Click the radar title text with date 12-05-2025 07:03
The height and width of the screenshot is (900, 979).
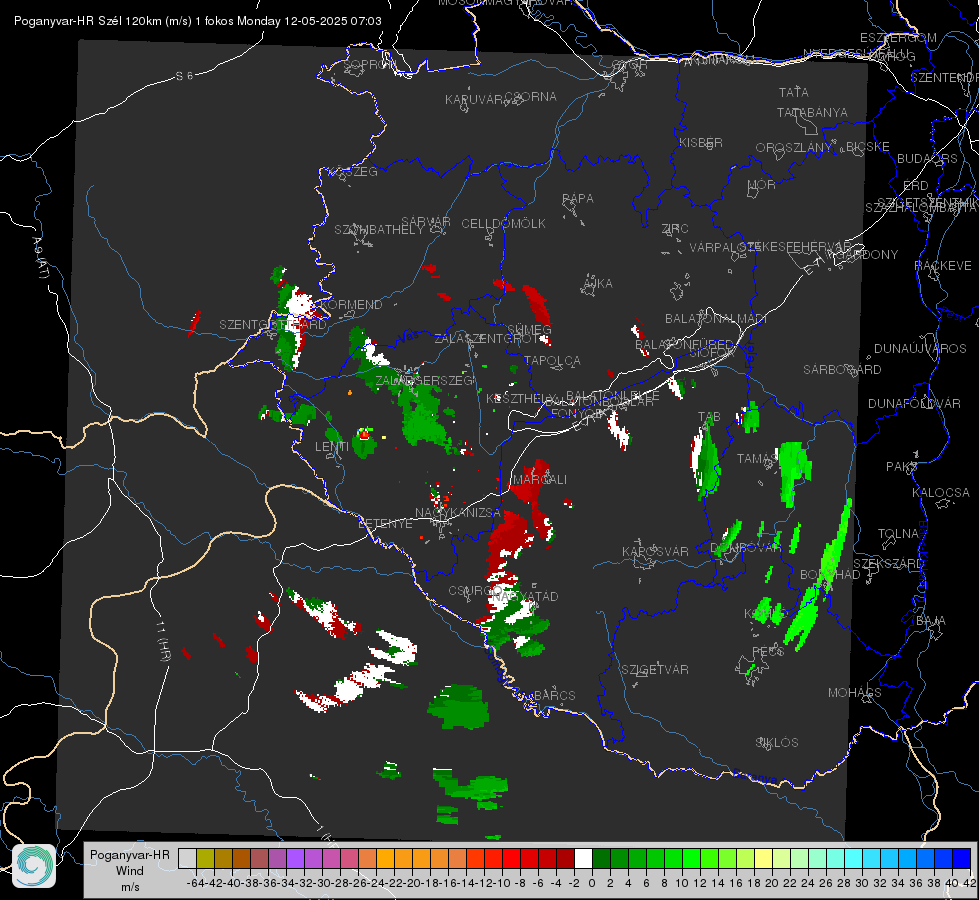pos(198,21)
